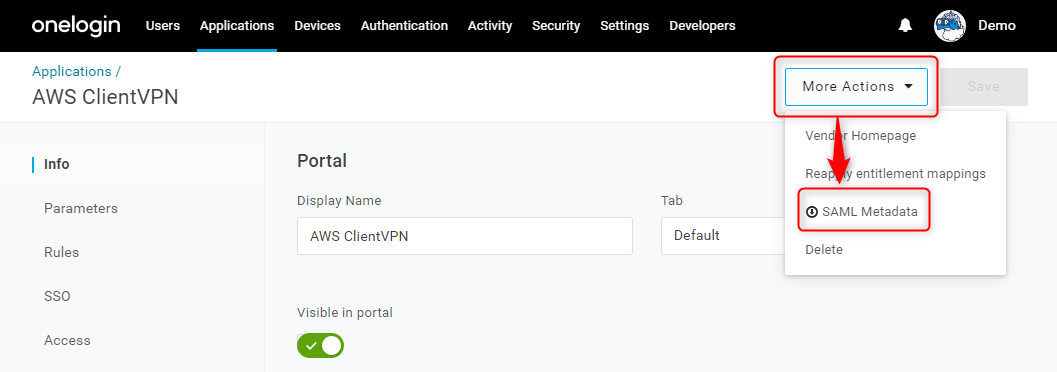Choose Delete from More Actions menu
This screenshot has width=1057, height=372.
pyautogui.click(x=824, y=249)
